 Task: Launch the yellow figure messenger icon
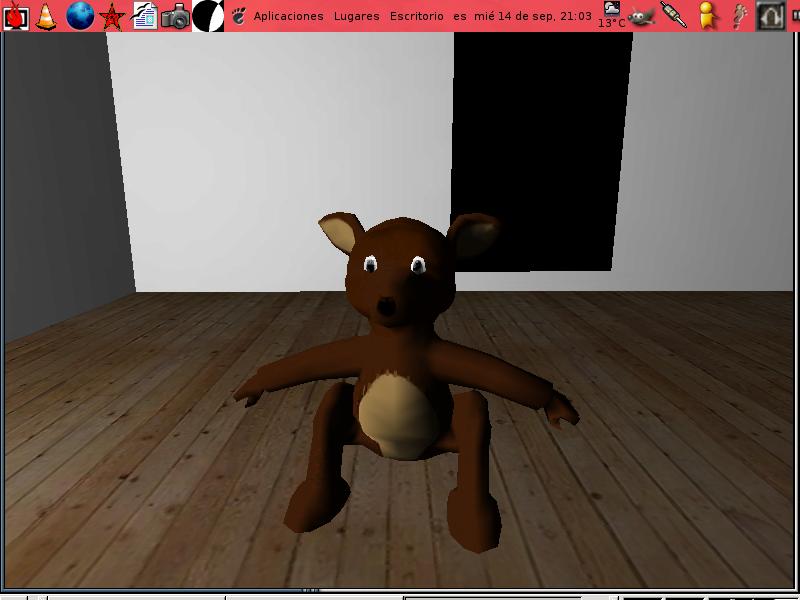707,16
